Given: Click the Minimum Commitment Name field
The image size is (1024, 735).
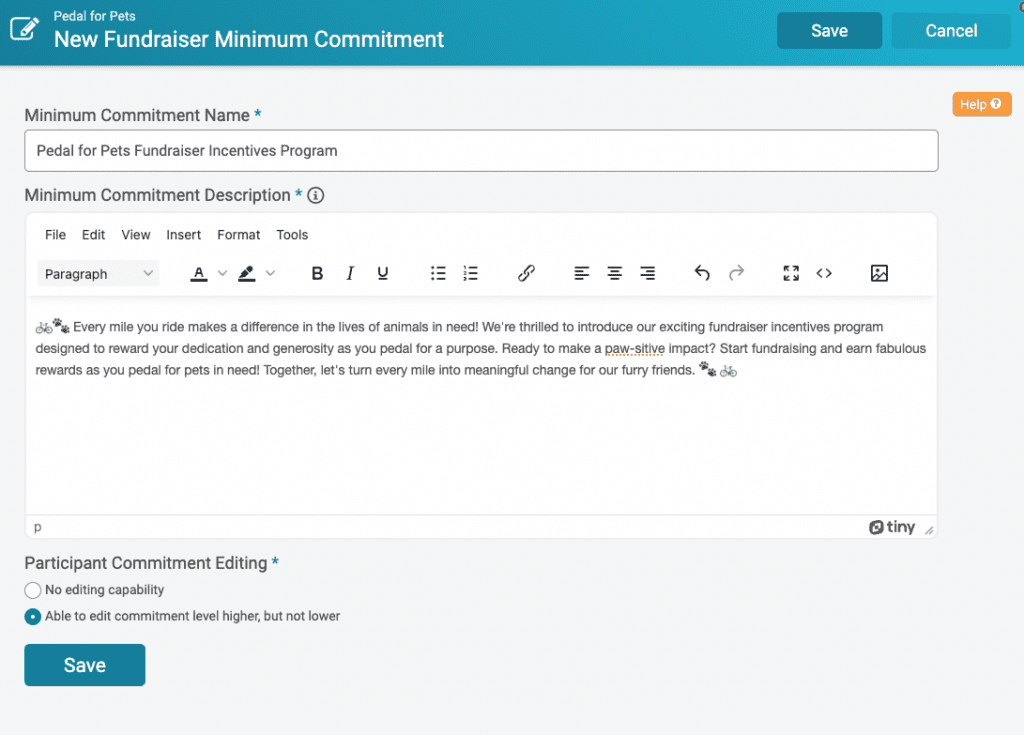Looking at the screenshot, I should tap(481, 151).
